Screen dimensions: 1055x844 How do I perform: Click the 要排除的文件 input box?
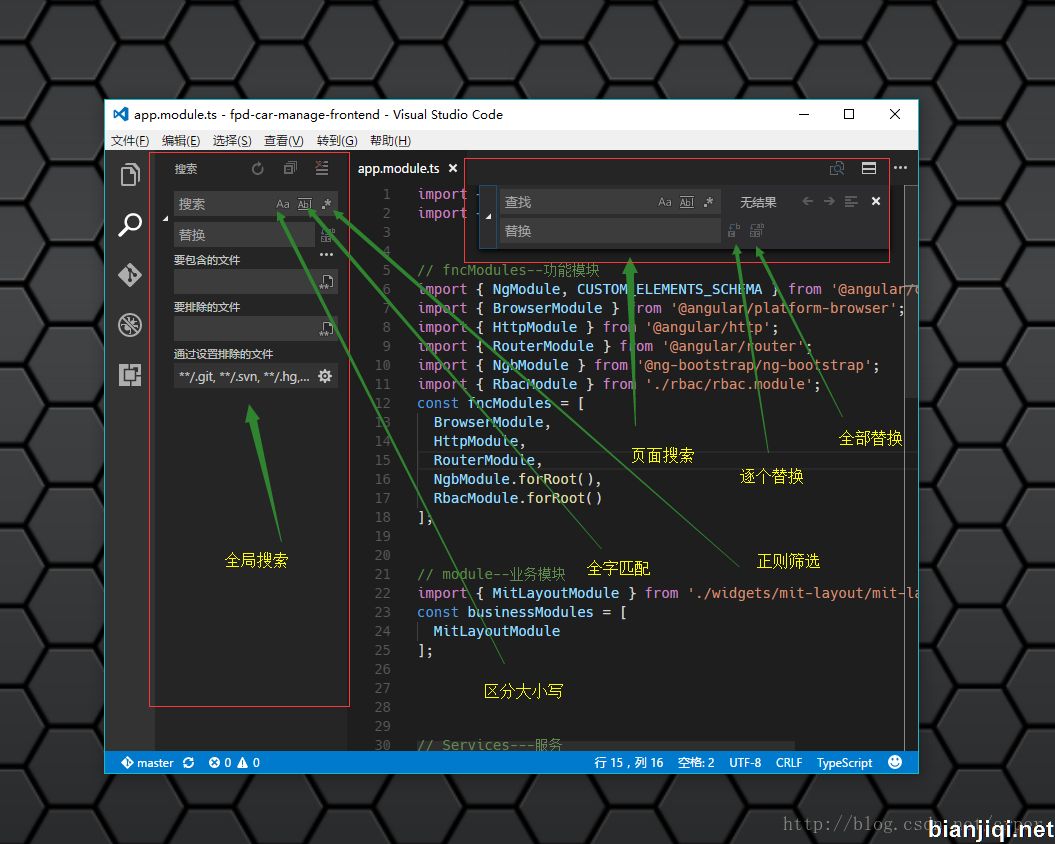click(256, 328)
